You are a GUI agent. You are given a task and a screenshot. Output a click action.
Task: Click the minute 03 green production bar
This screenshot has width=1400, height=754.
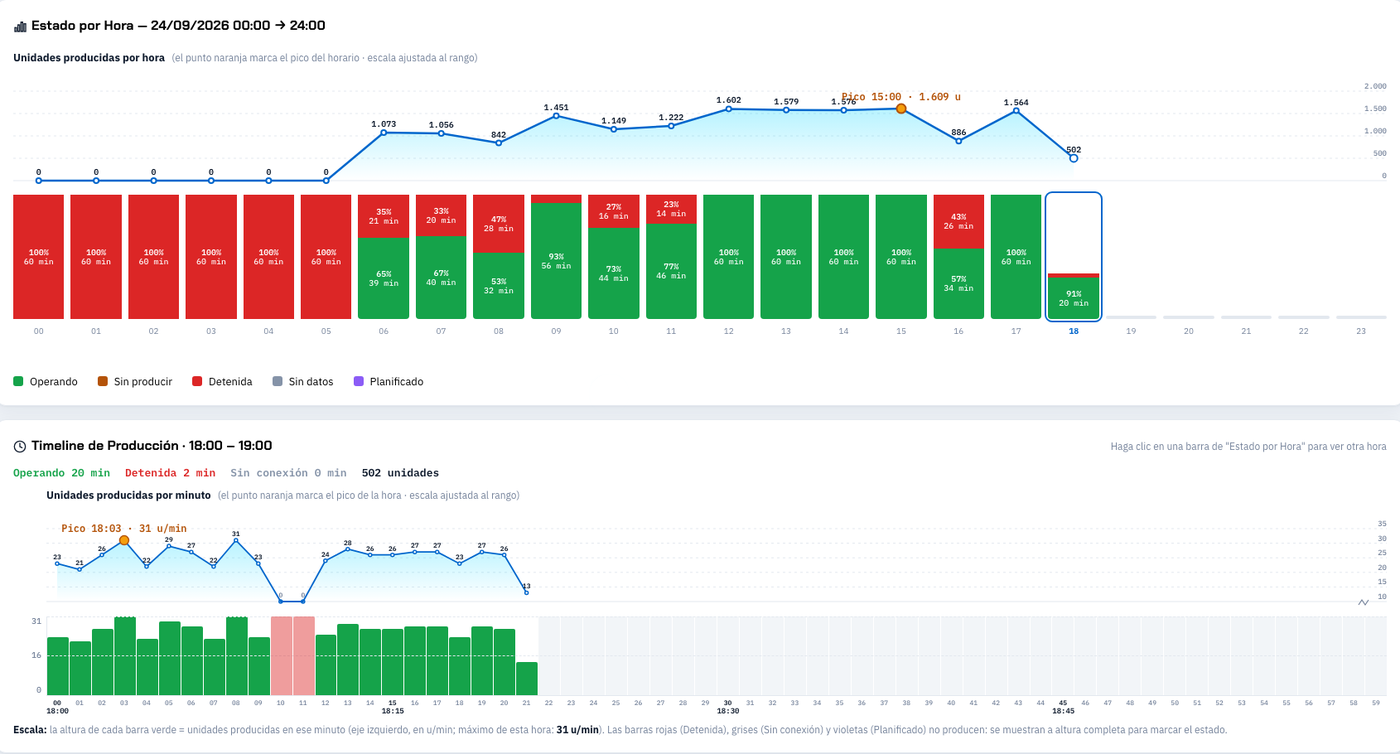(x=125, y=656)
